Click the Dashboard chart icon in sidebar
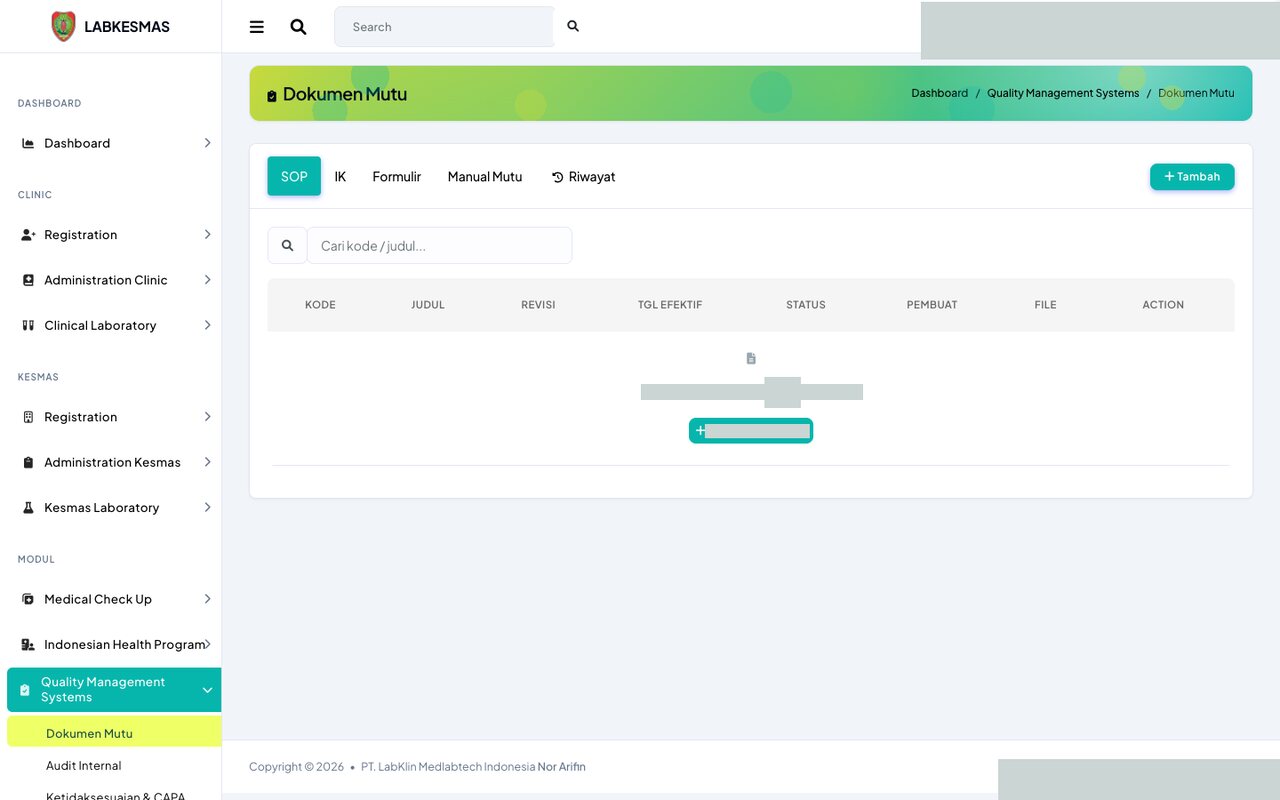This screenshot has height=800, width=1280. [28, 143]
